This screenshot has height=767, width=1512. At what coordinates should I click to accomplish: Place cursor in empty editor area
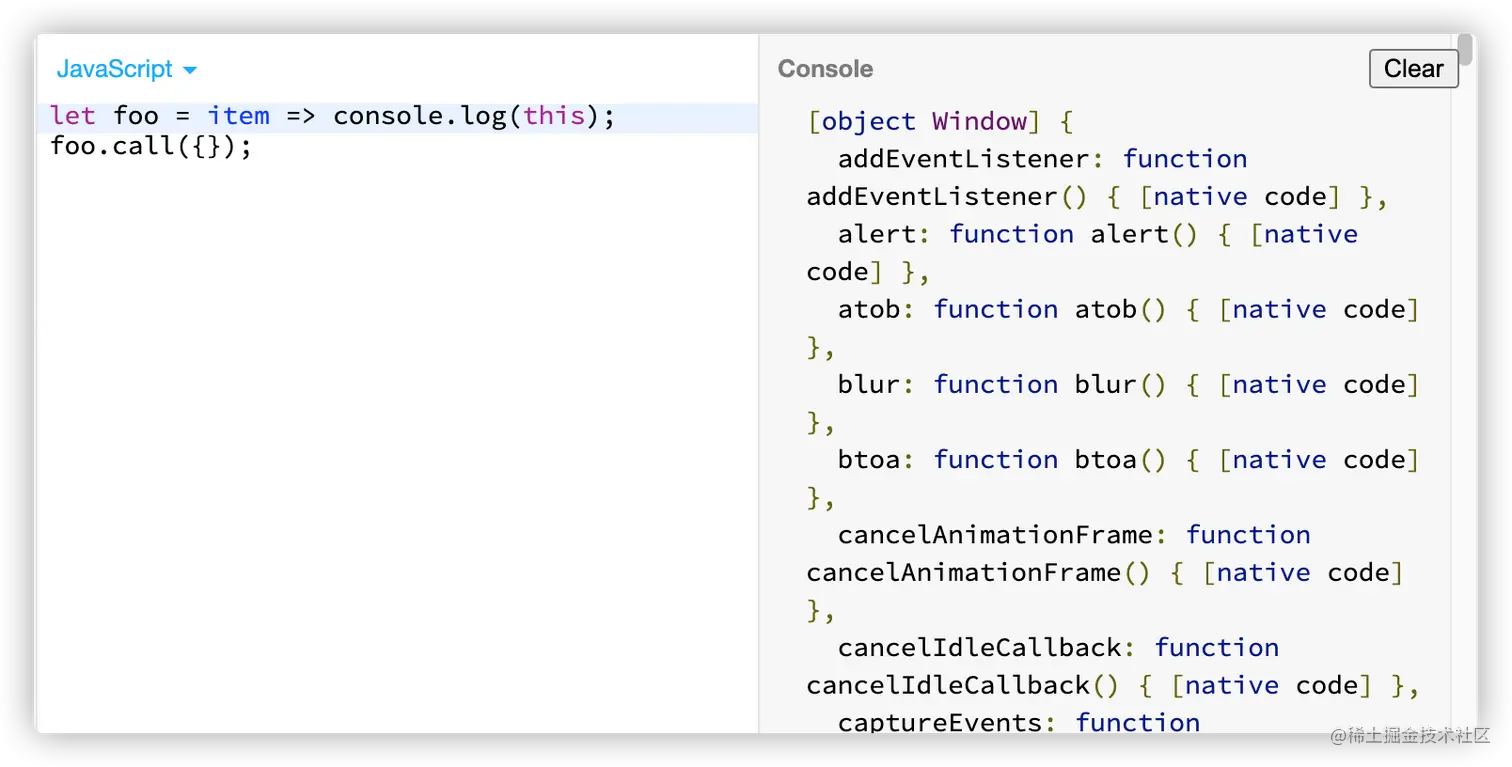coord(396,440)
